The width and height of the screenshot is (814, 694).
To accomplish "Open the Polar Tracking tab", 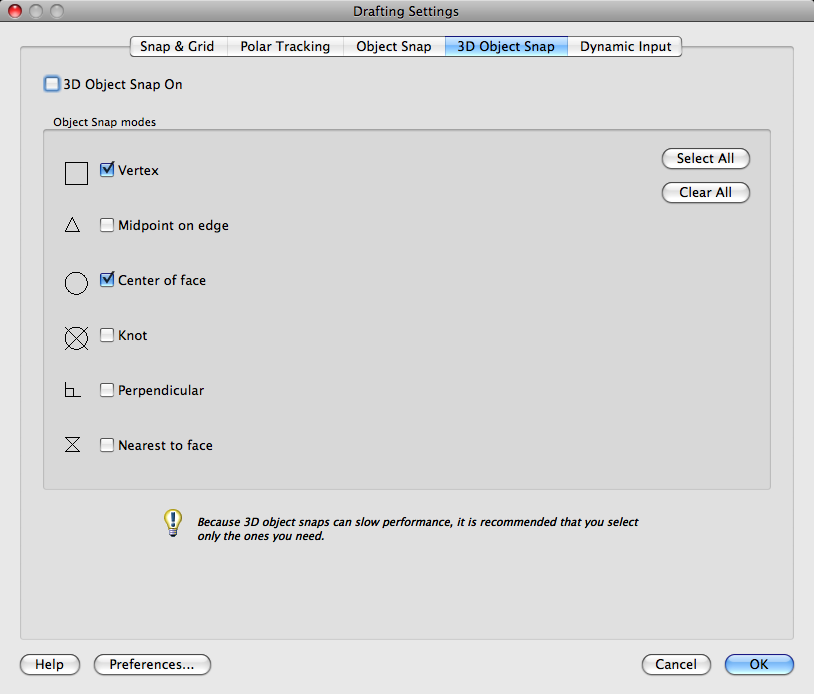I will pyautogui.click(x=285, y=47).
